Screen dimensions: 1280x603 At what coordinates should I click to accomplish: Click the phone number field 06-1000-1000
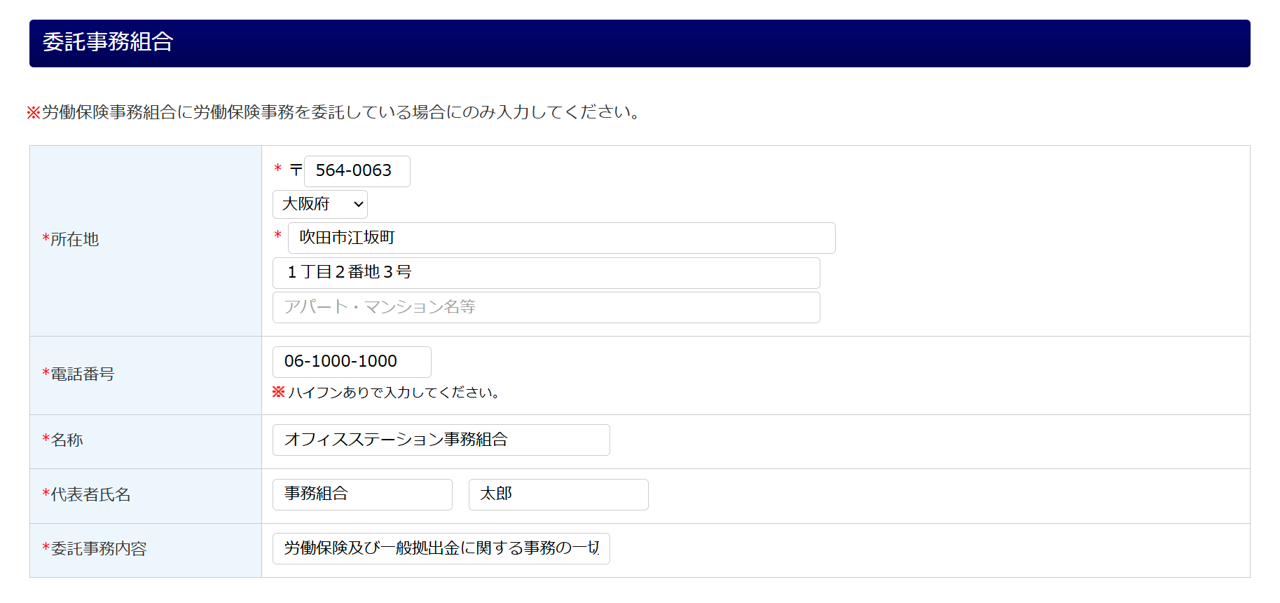click(352, 362)
